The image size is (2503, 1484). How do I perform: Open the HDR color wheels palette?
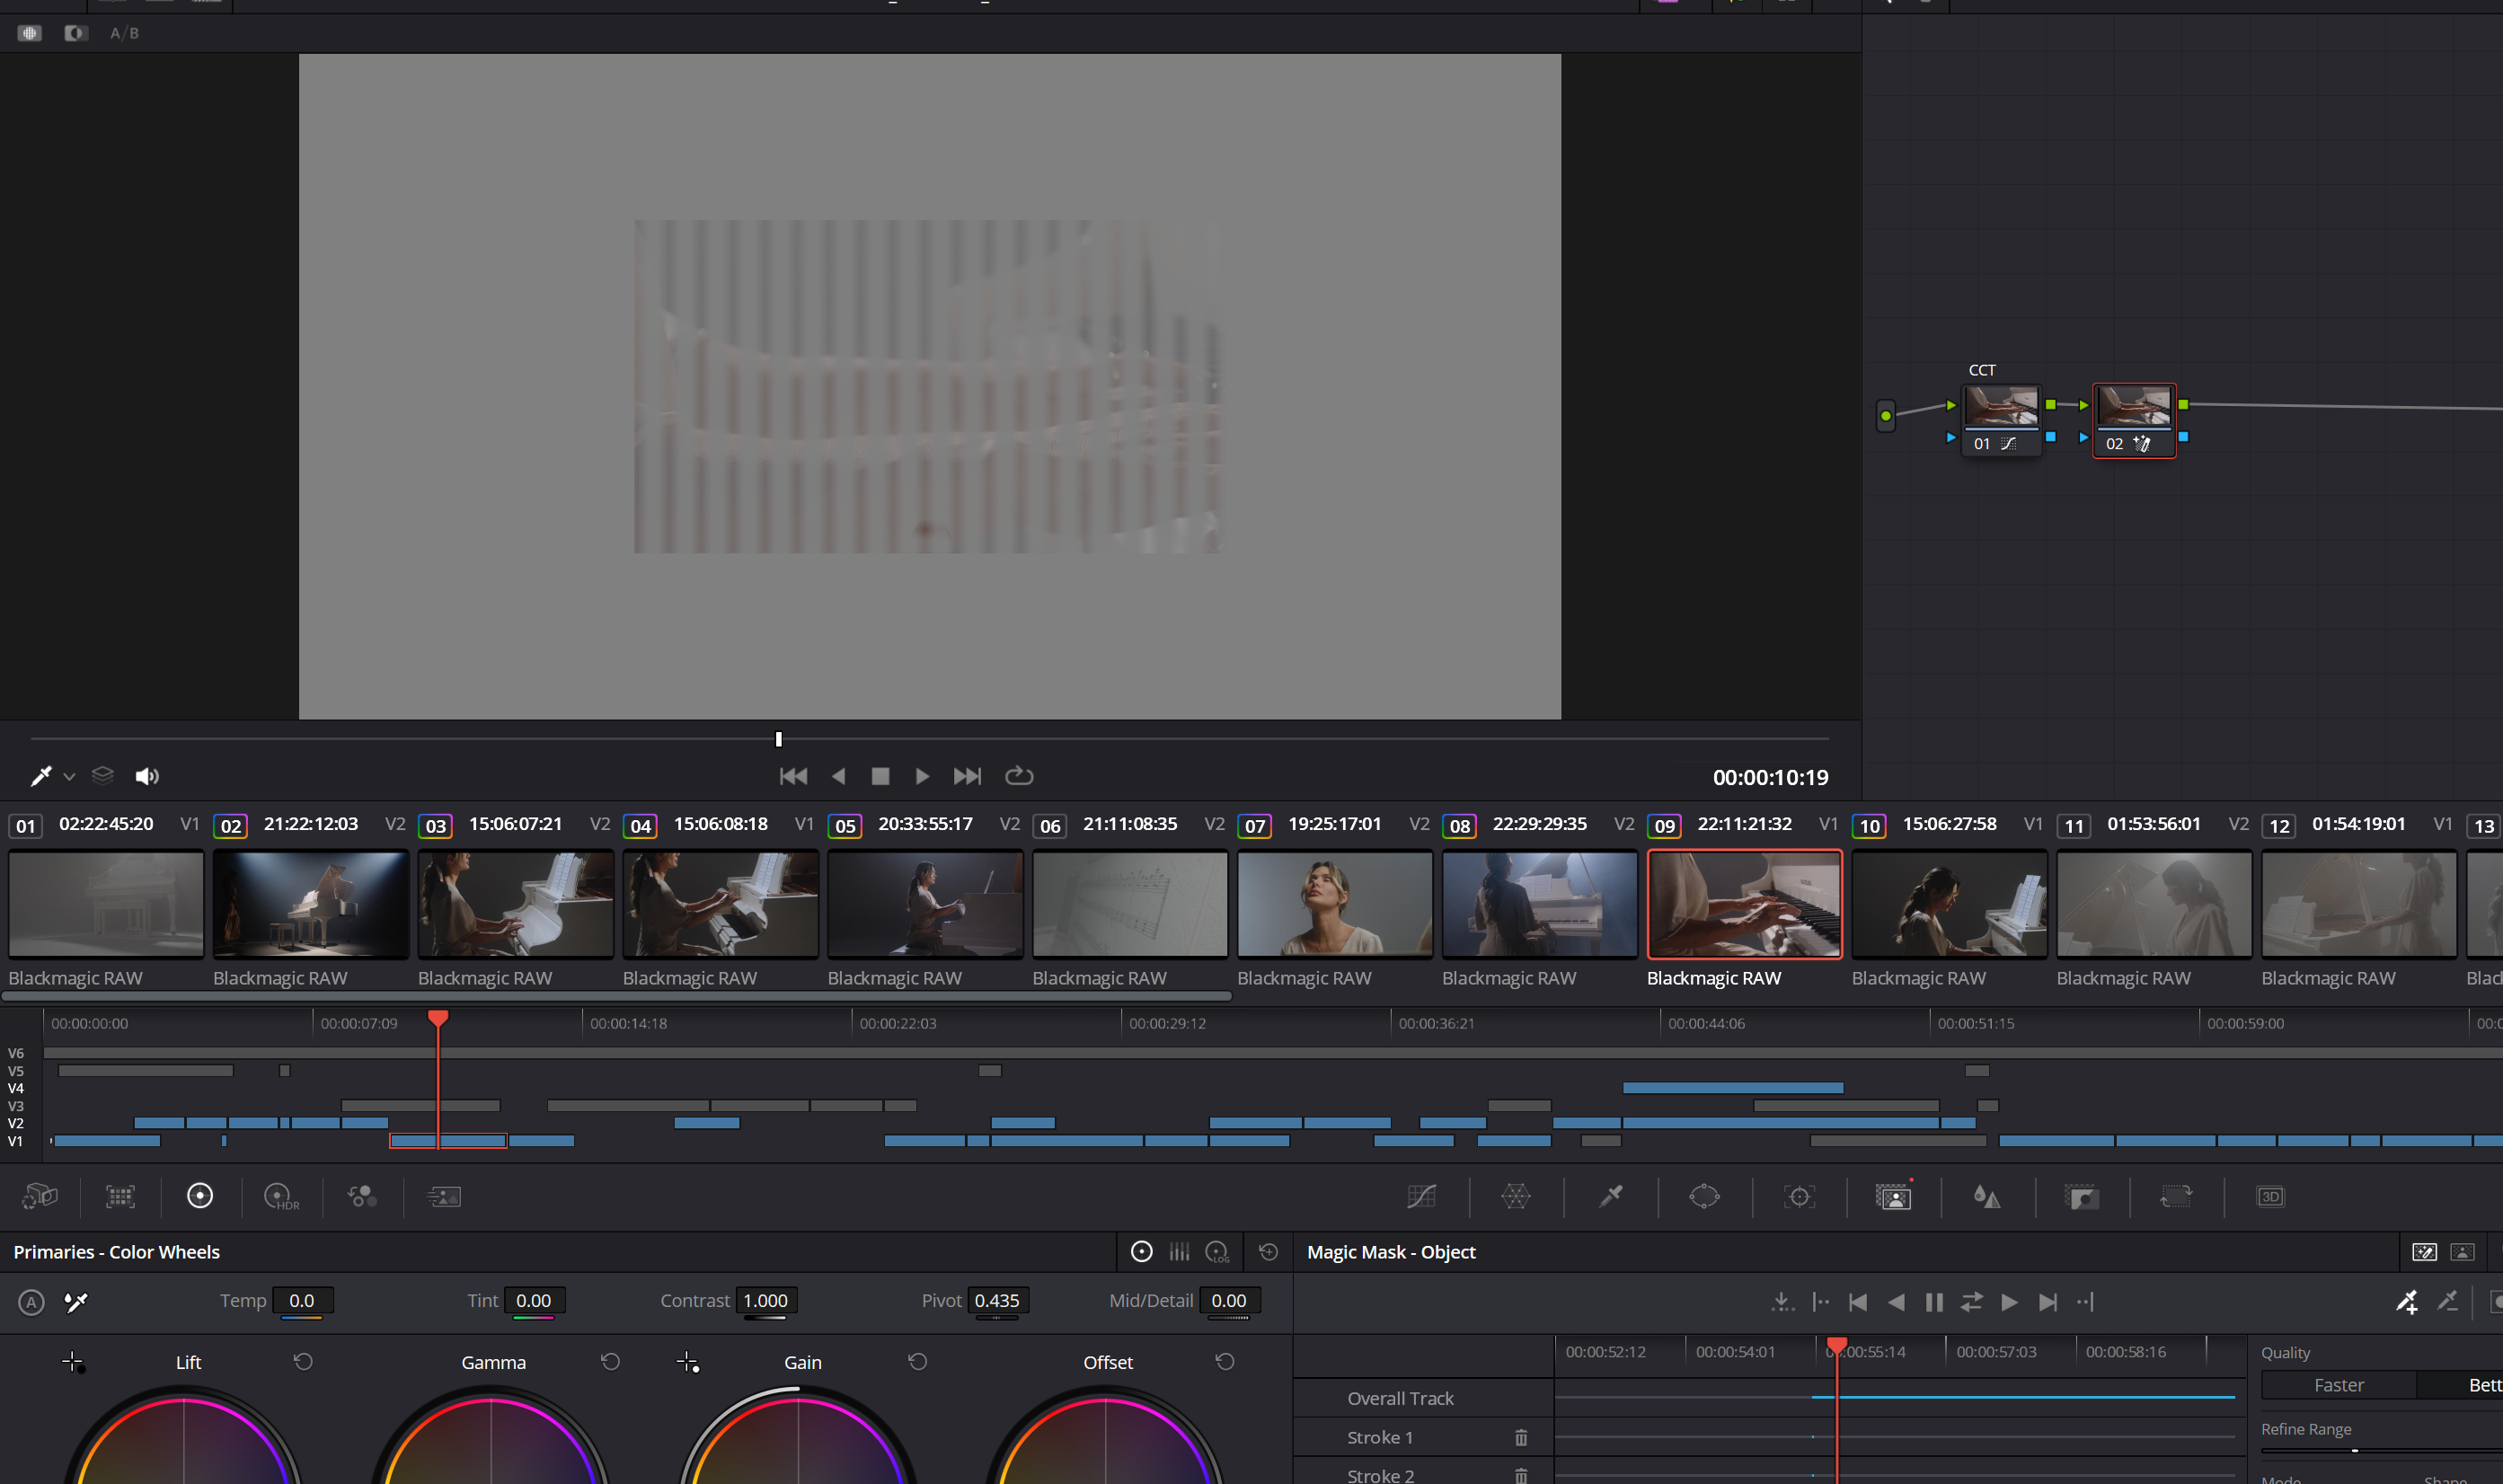281,1196
